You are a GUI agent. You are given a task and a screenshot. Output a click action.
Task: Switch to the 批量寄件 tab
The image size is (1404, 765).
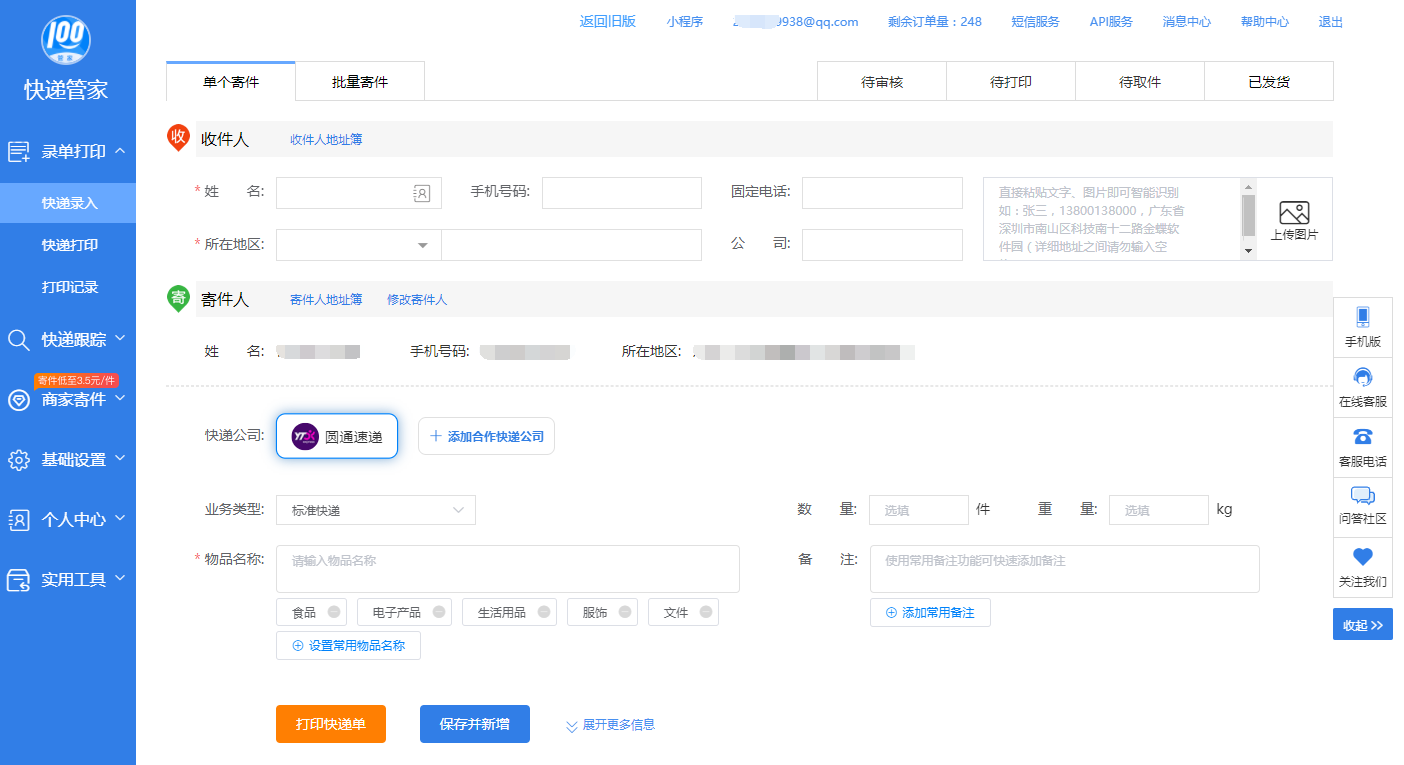click(x=360, y=82)
